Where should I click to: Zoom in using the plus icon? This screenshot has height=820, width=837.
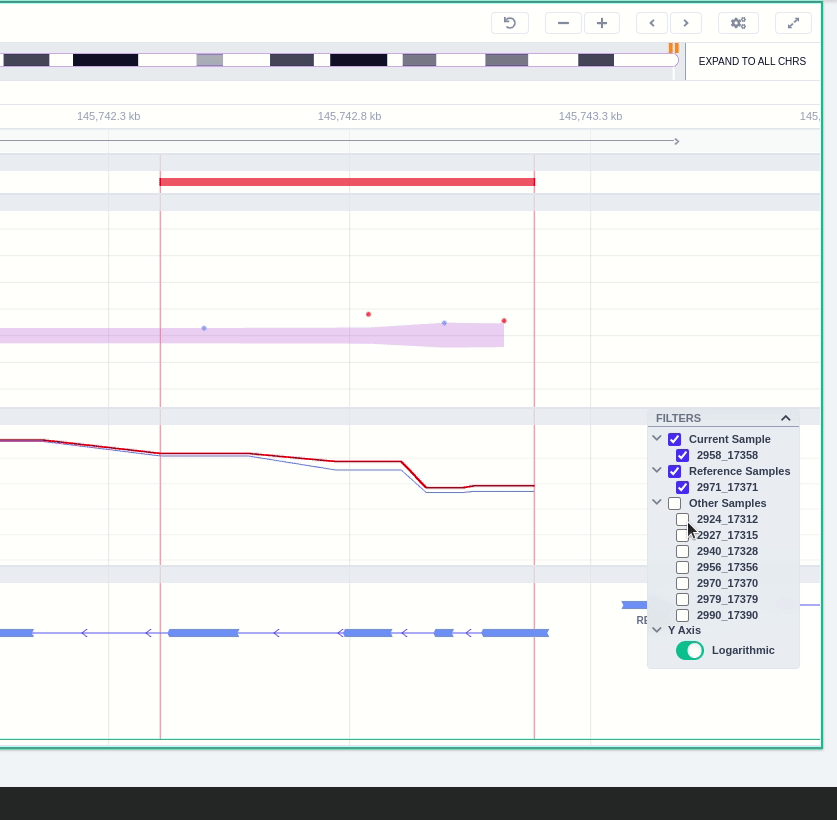pos(602,23)
